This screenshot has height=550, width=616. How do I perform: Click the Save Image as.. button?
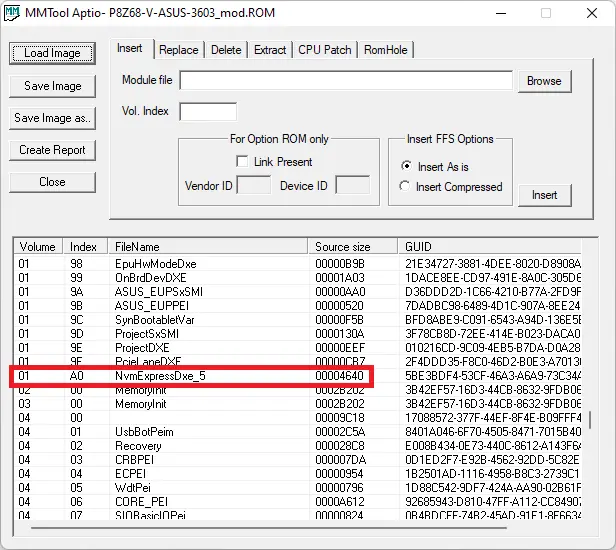point(52,118)
